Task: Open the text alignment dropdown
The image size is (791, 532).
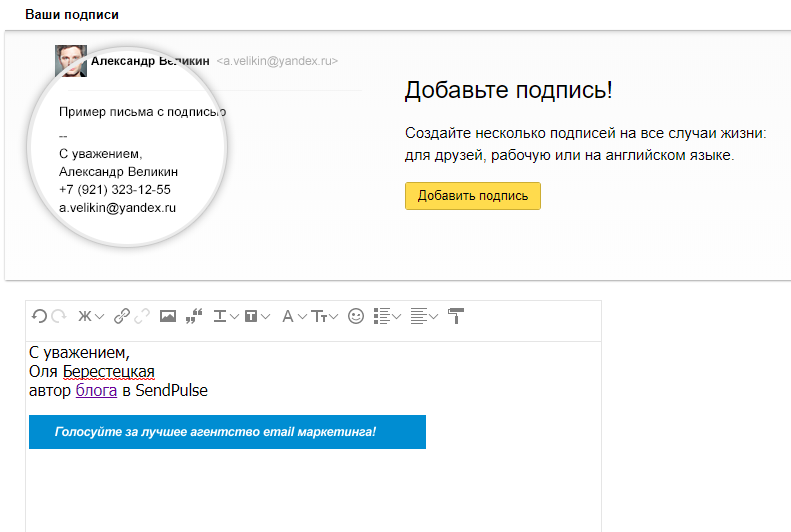Action: (424, 316)
